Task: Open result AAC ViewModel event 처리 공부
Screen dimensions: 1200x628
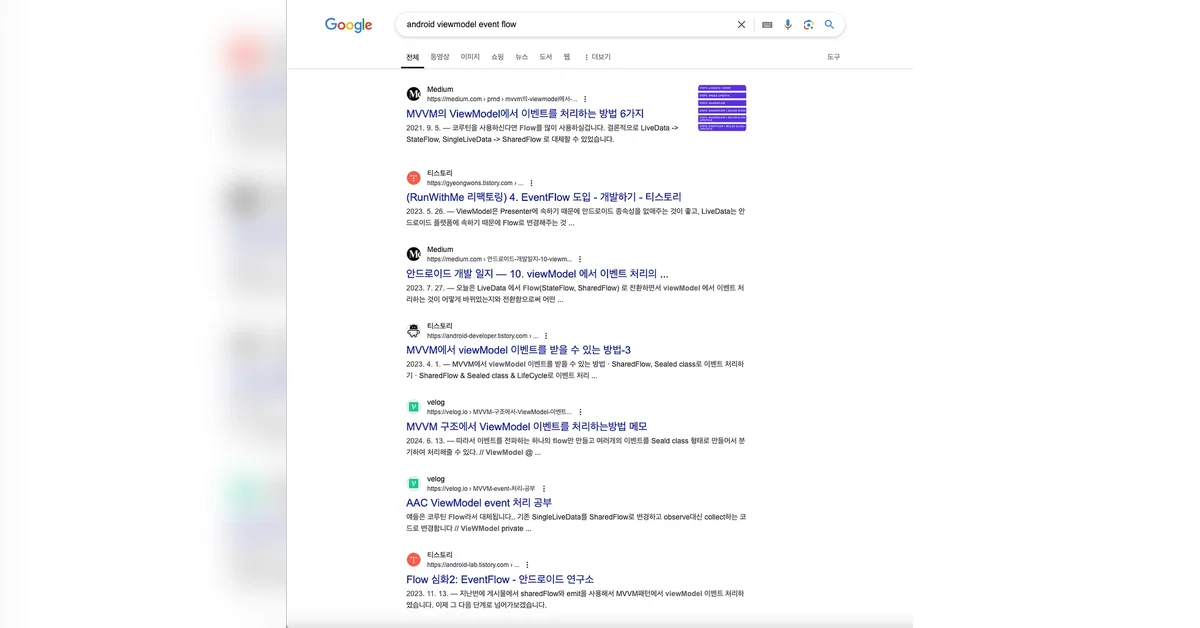Action: coord(479,502)
